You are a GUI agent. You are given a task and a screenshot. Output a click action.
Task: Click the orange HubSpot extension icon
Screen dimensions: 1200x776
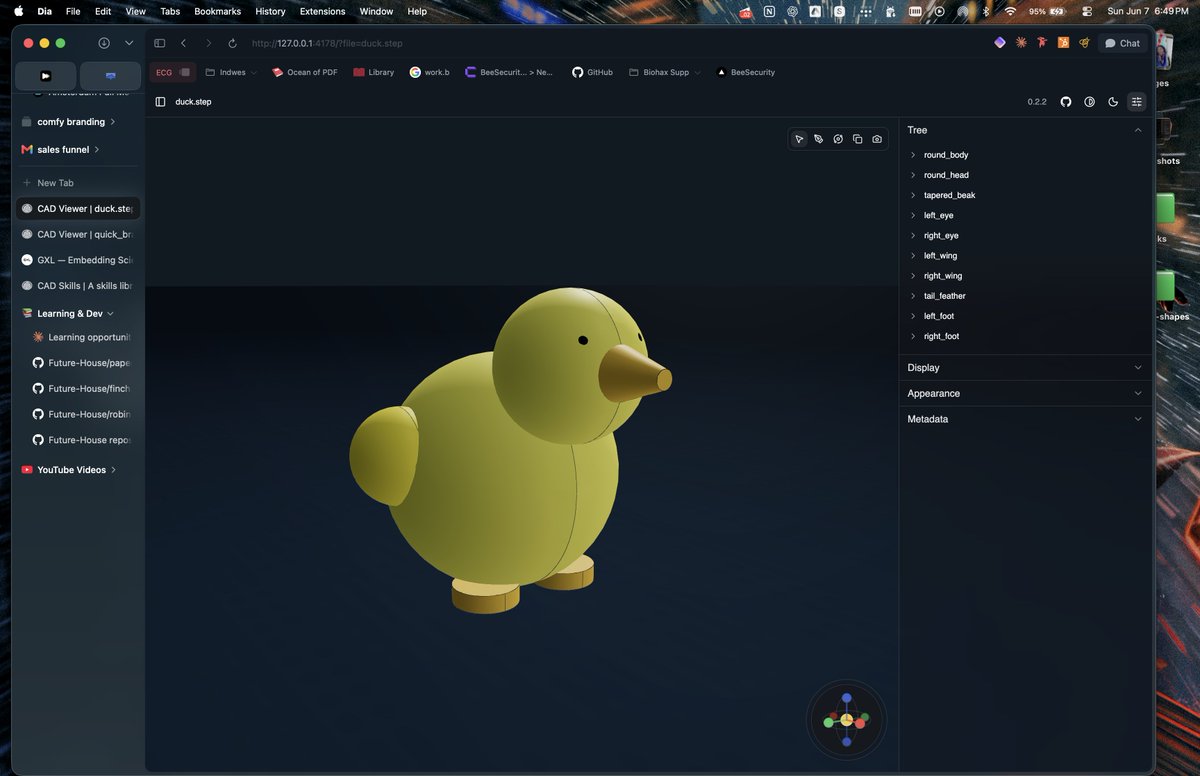1063,43
